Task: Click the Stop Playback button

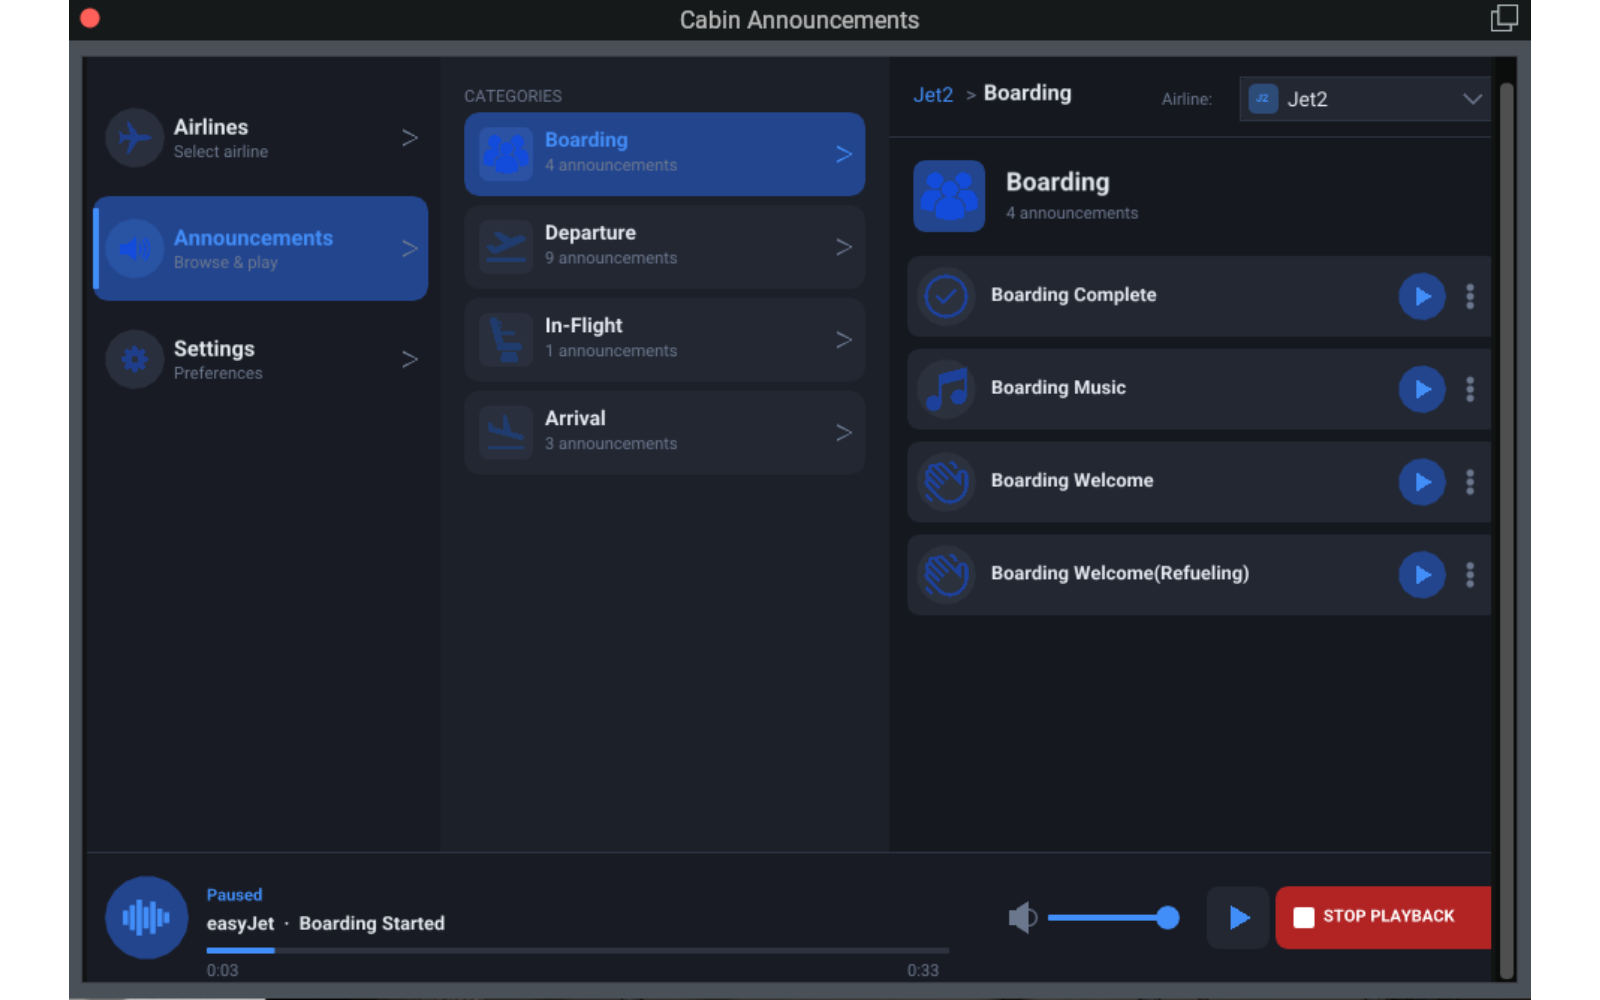Action: 1383,917
